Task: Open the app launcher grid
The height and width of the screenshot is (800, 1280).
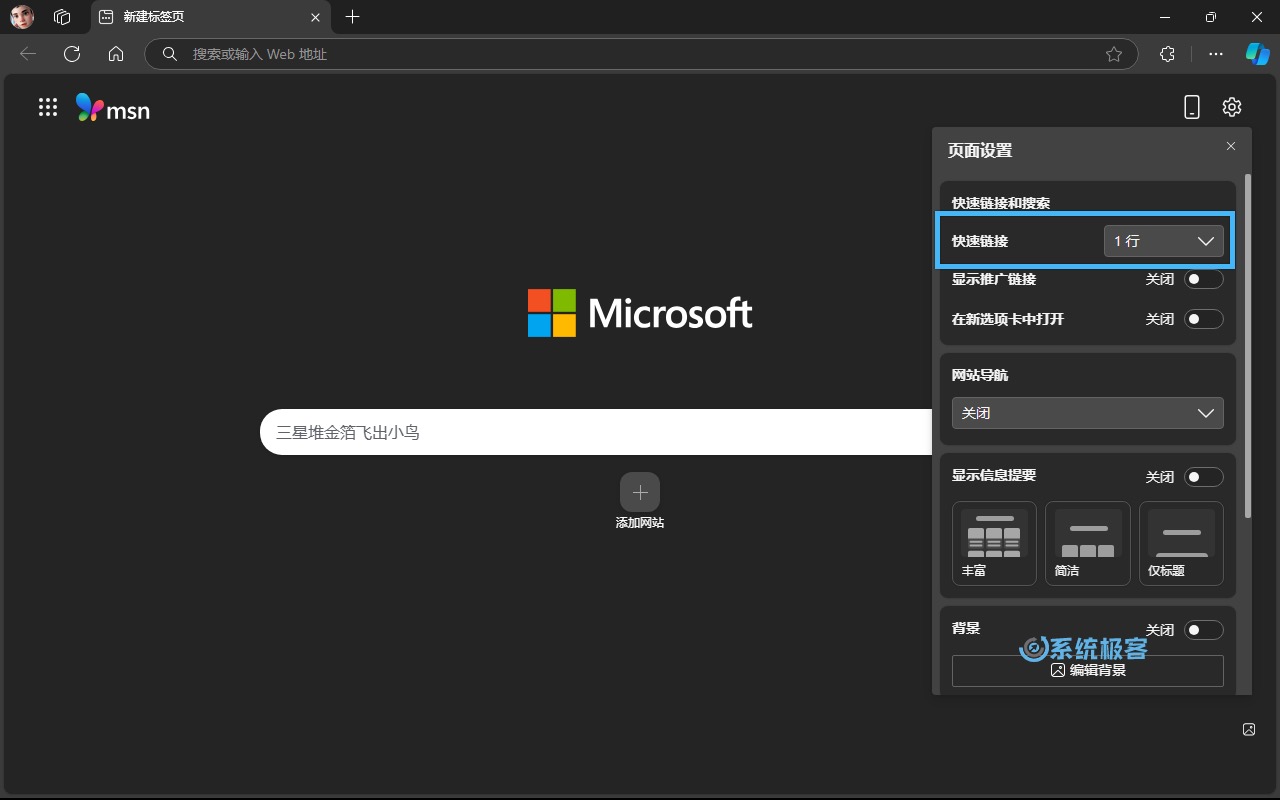Action: tap(48, 107)
